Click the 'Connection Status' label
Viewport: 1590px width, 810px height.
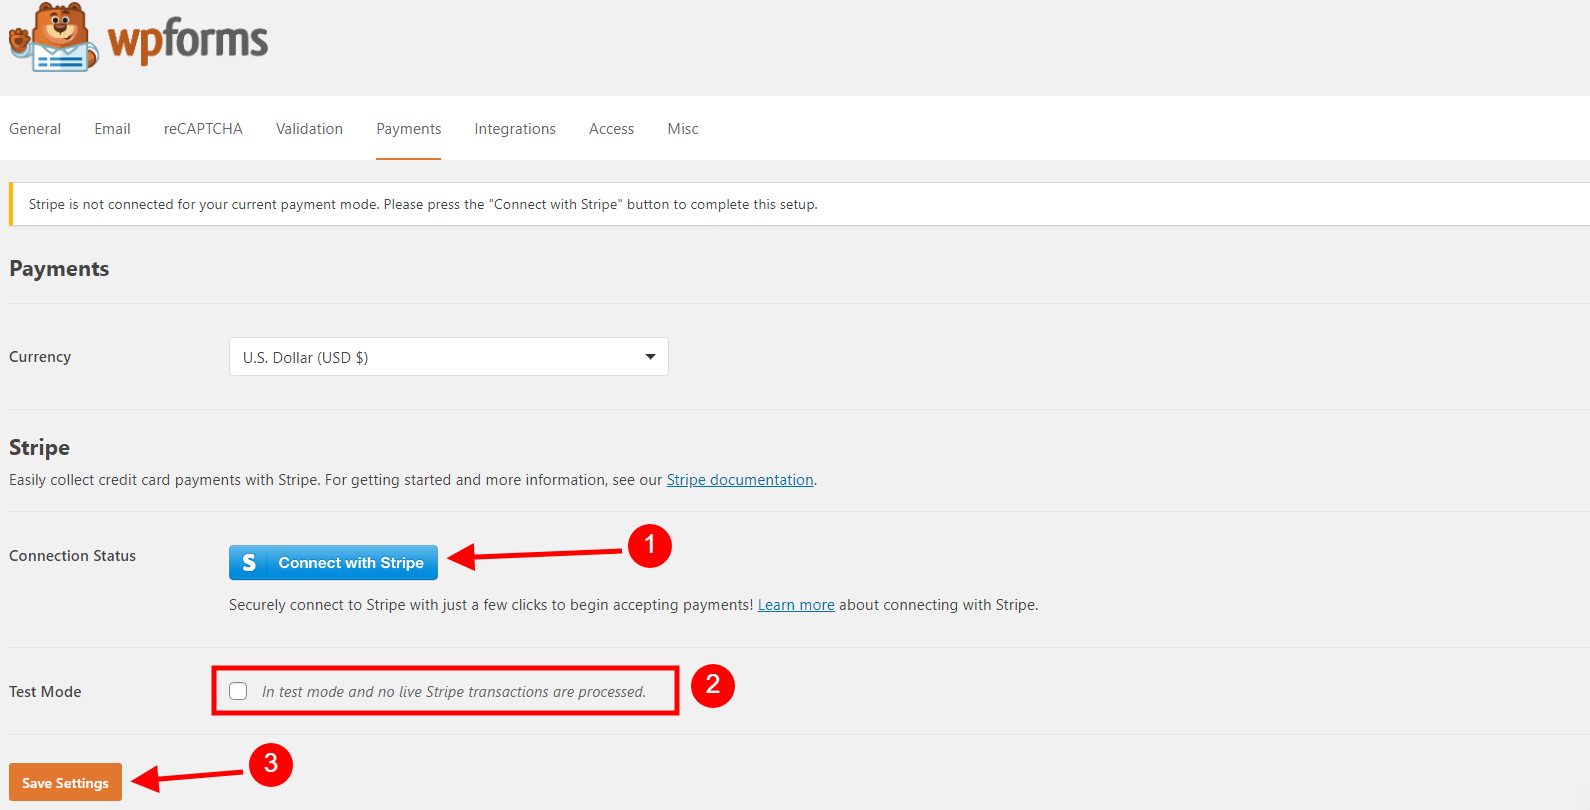pyautogui.click(x=72, y=556)
